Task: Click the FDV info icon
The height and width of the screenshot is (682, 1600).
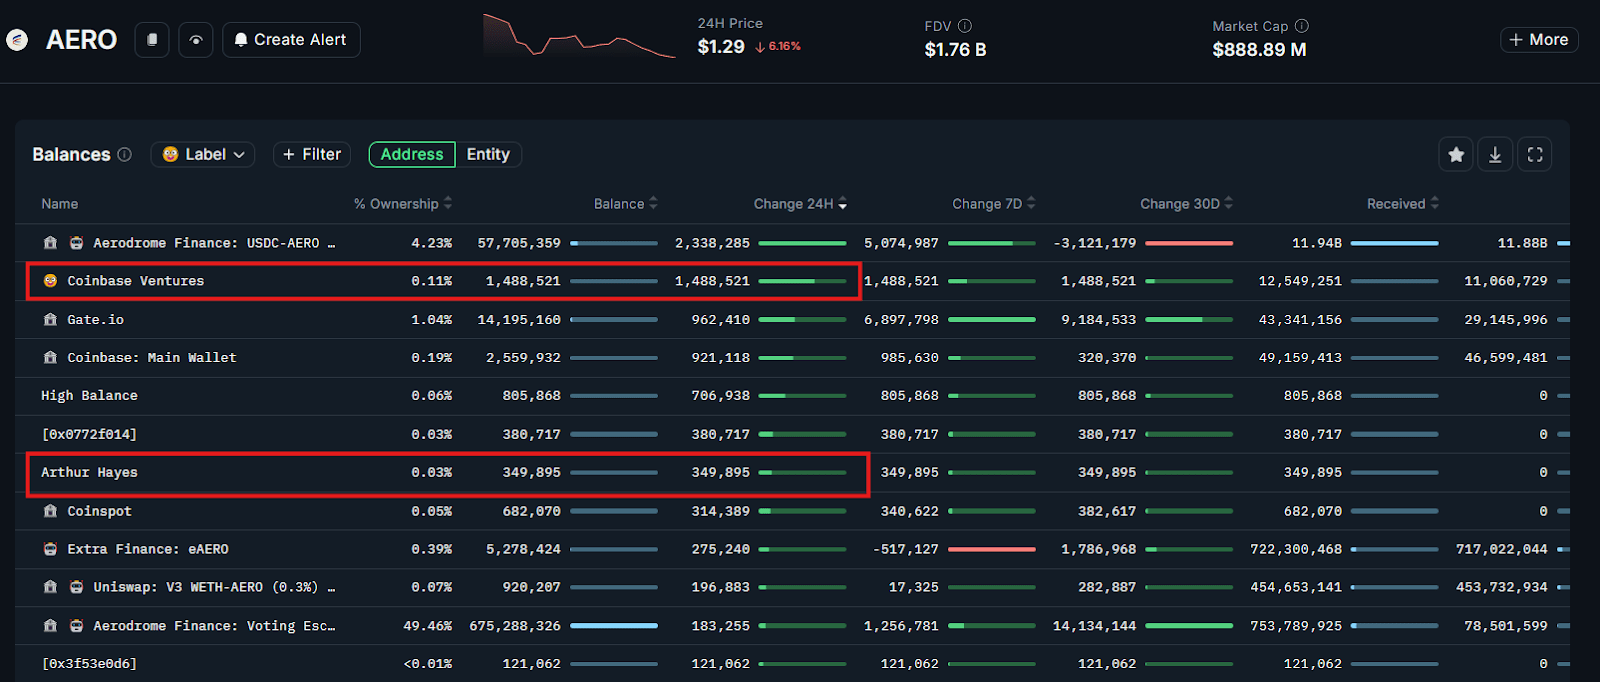Action: [965, 26]
